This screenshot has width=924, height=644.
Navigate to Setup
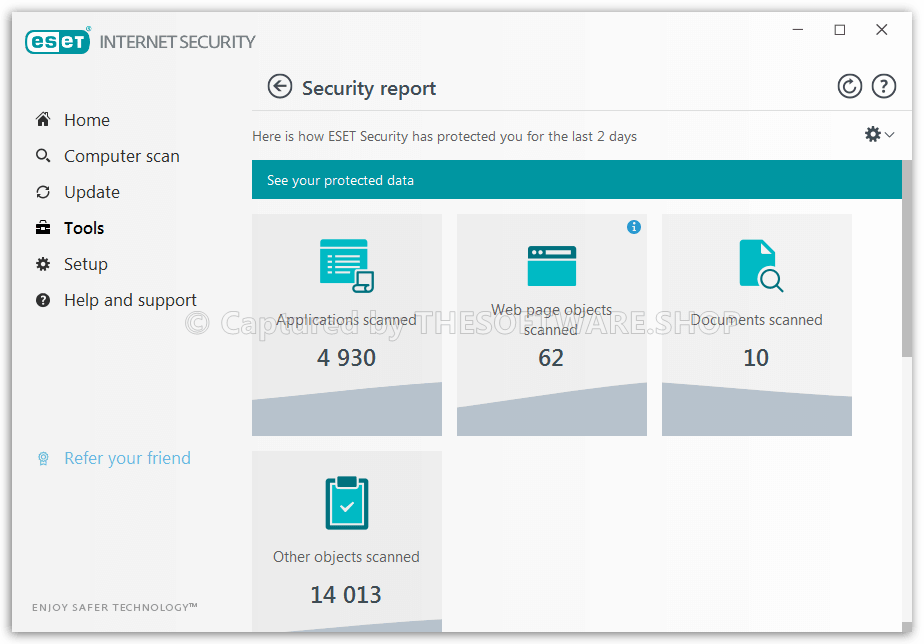click(85, 264)
